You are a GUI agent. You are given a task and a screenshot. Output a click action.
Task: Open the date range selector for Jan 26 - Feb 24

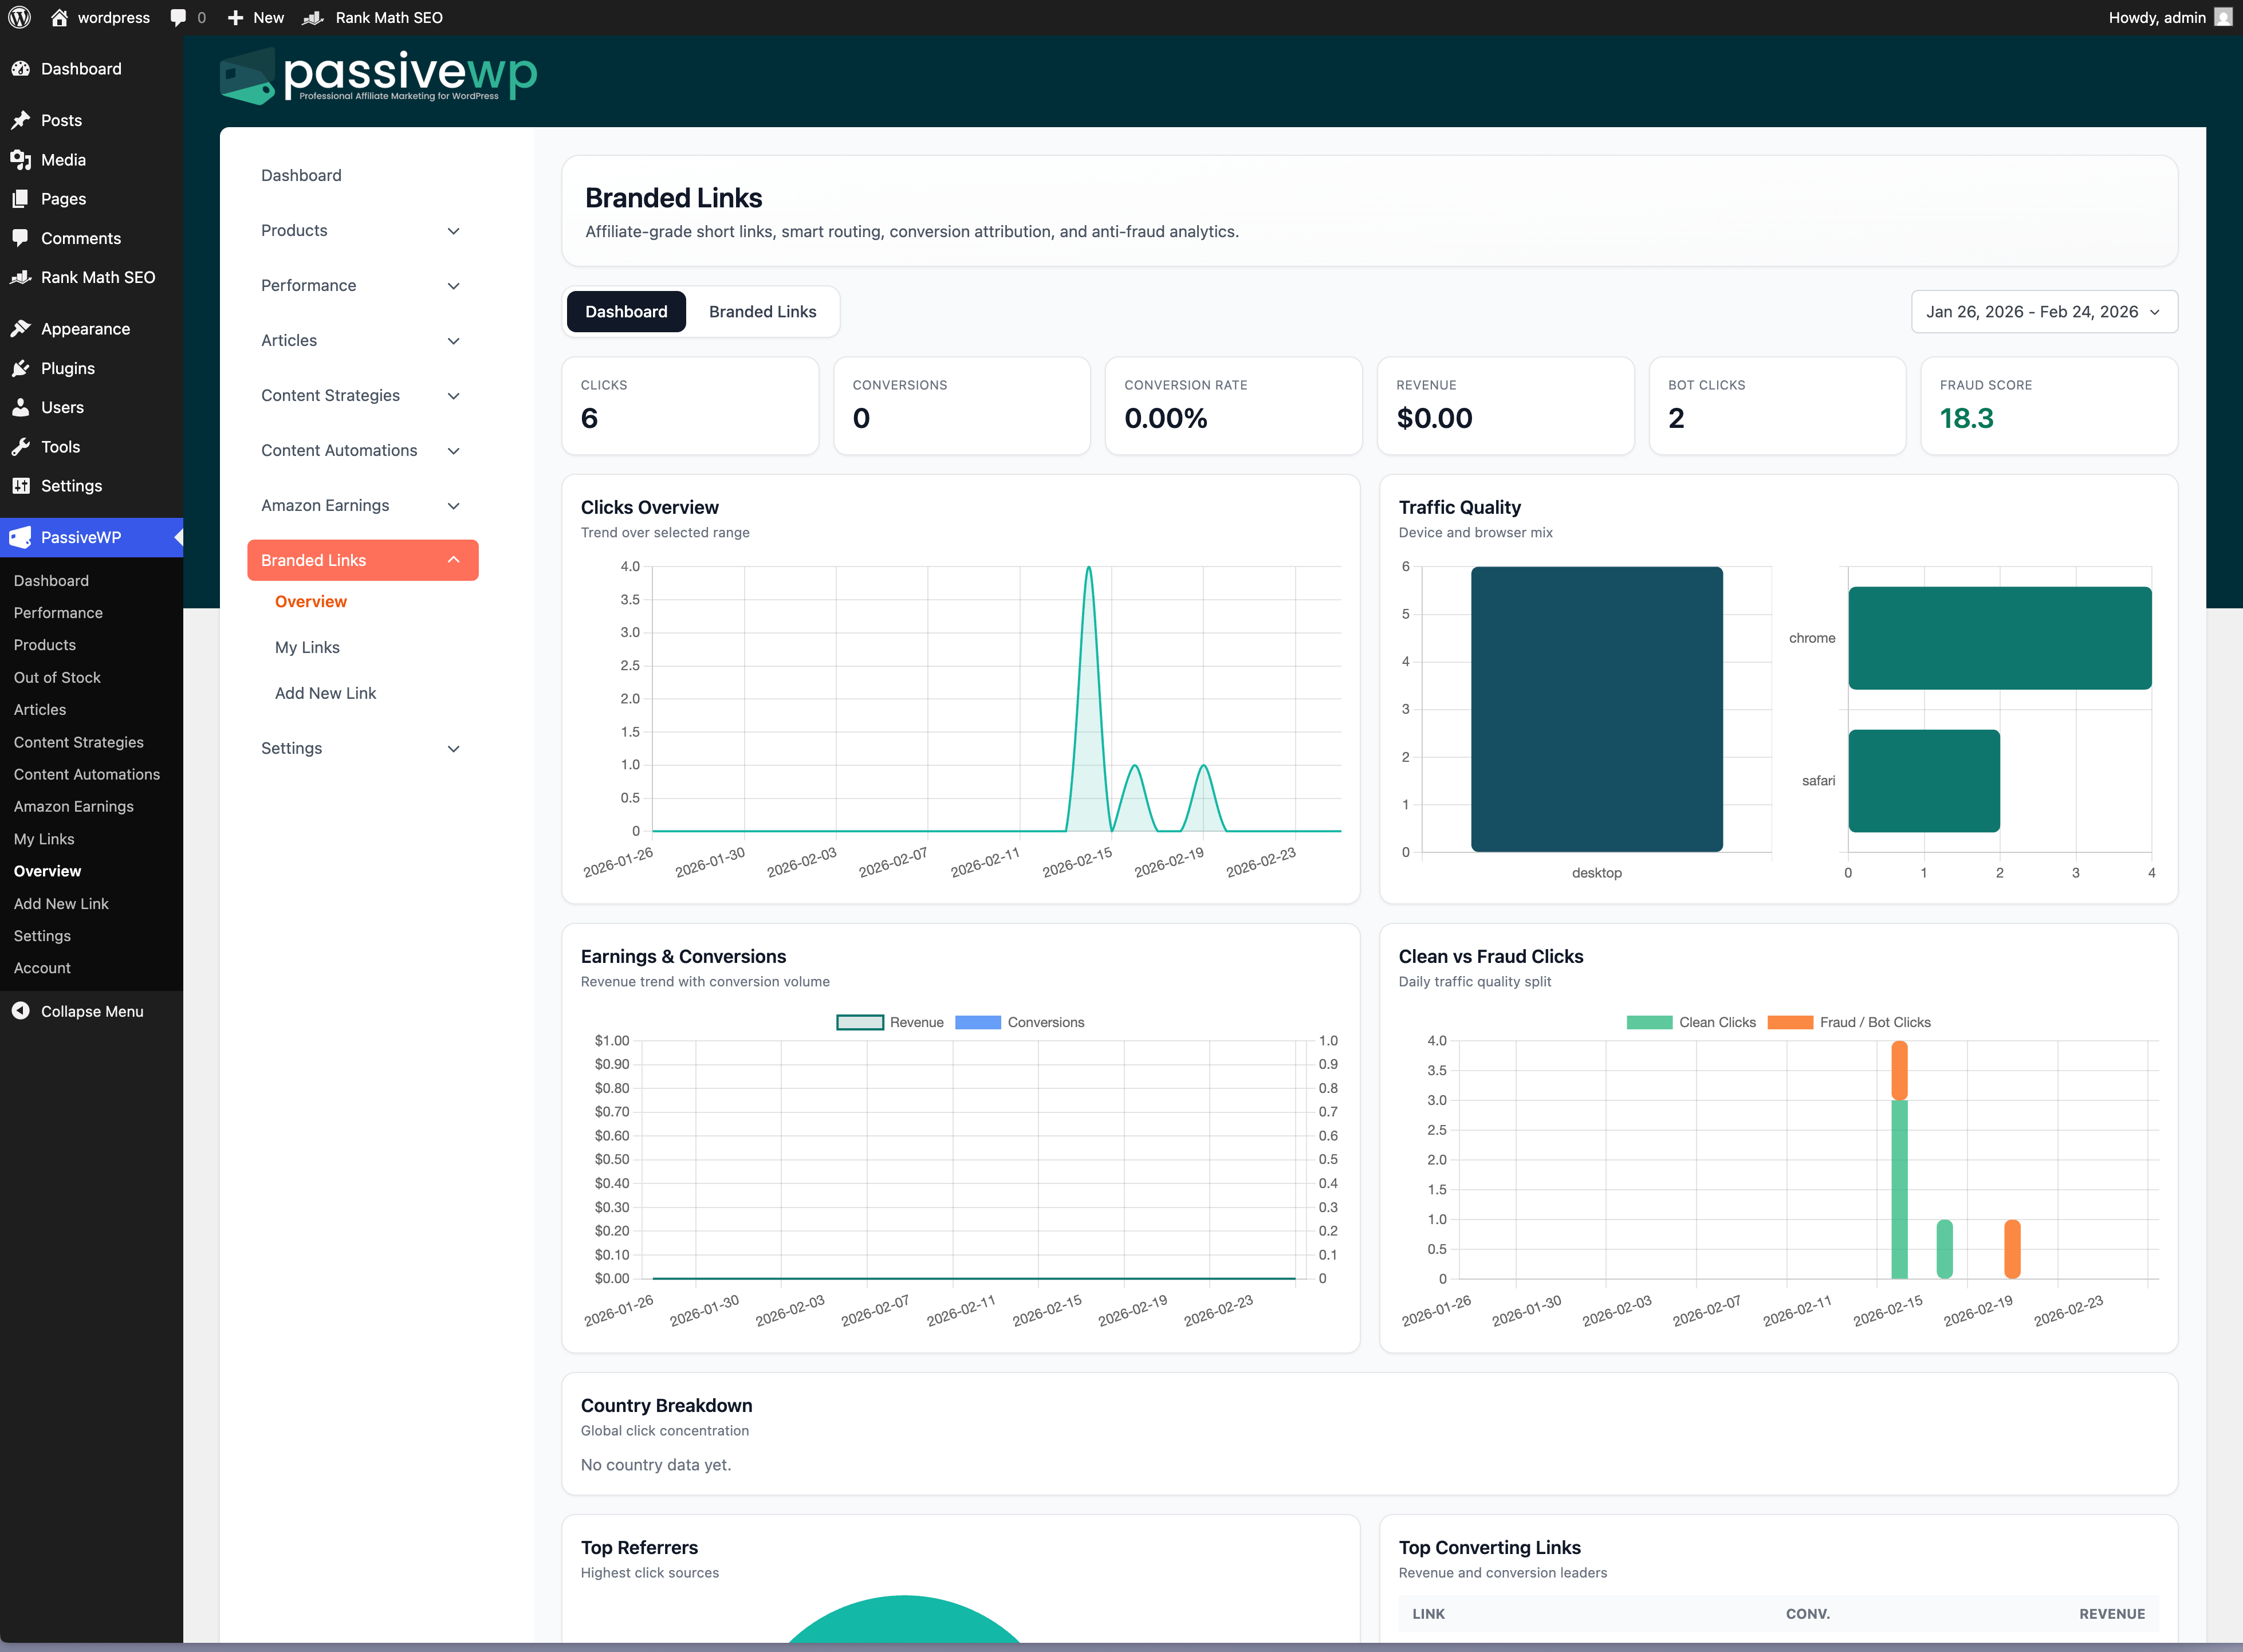pos(2042,311)
